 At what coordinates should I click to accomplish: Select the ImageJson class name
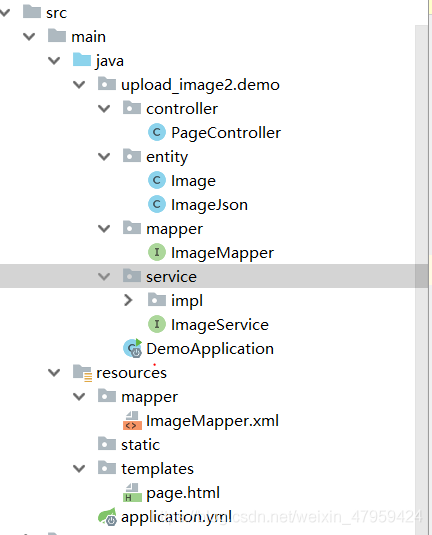(210, 205)
